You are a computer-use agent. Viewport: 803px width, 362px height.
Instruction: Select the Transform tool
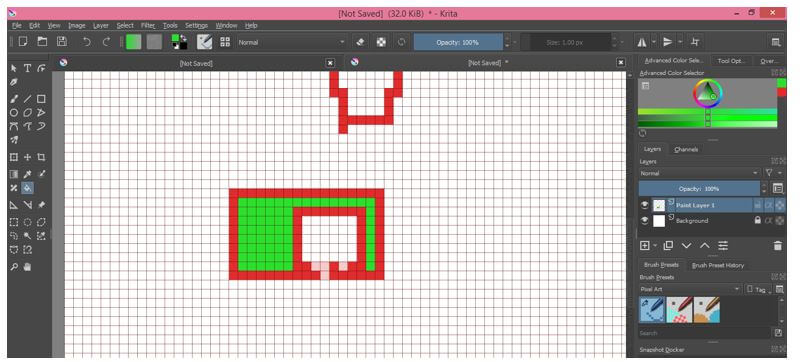(14, 157)
